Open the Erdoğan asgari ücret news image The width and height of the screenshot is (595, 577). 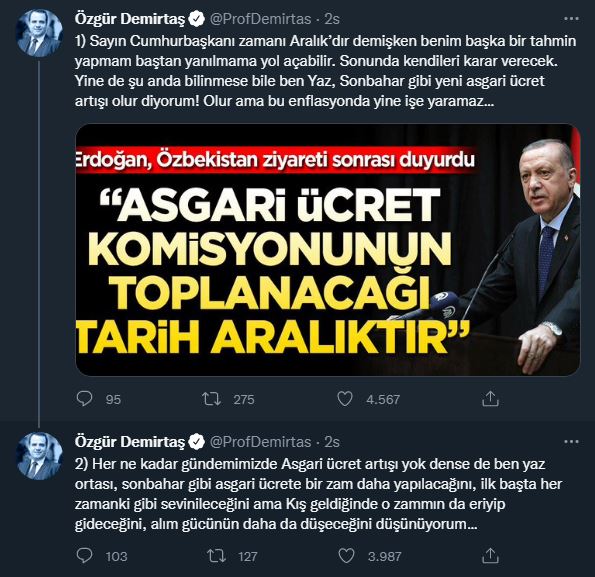[328, 250]
